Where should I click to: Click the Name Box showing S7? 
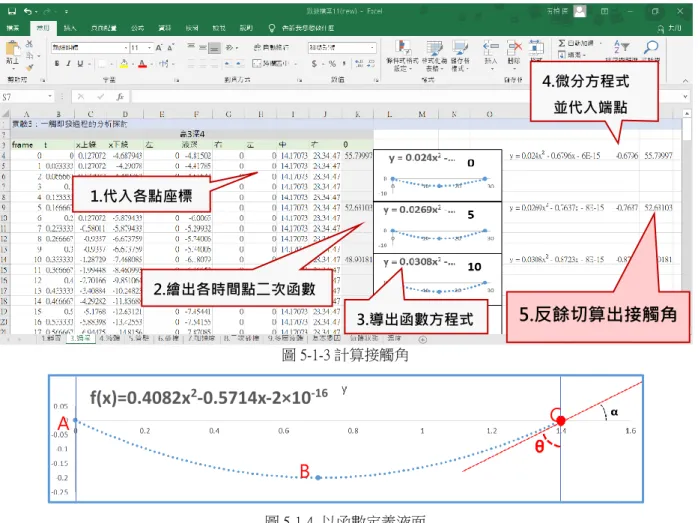27,97
